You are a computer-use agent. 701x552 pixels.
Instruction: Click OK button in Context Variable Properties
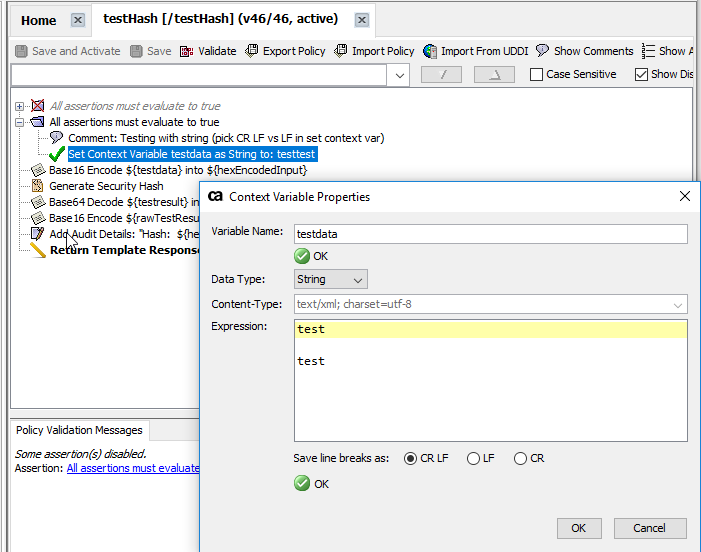[578, 528]
